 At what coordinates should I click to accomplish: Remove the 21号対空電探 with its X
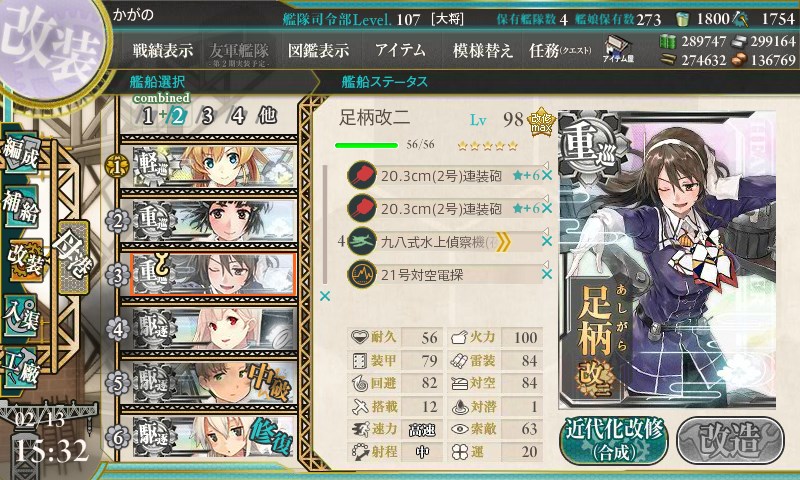pos(546,274)
